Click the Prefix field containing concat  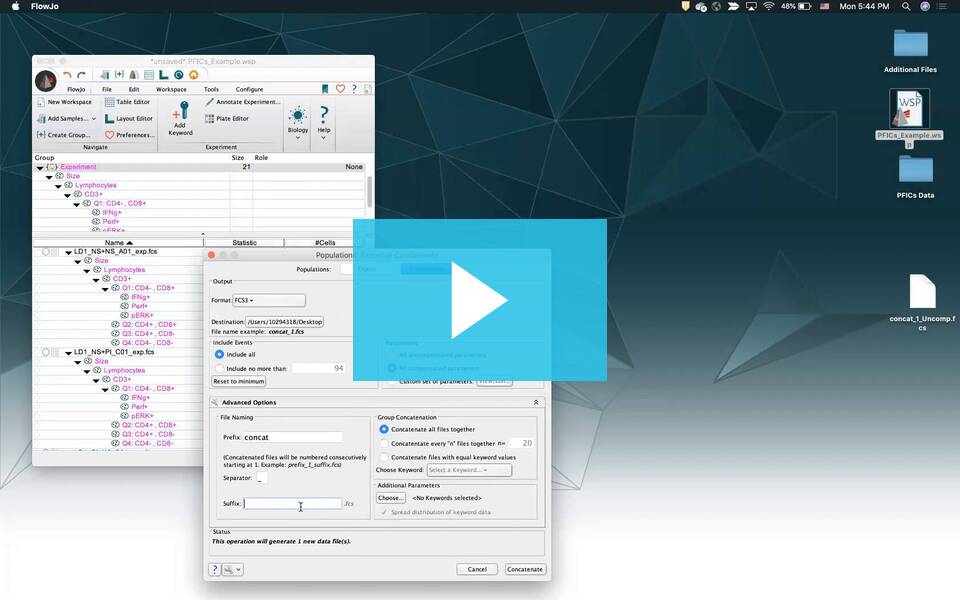(x=293, y=437)
